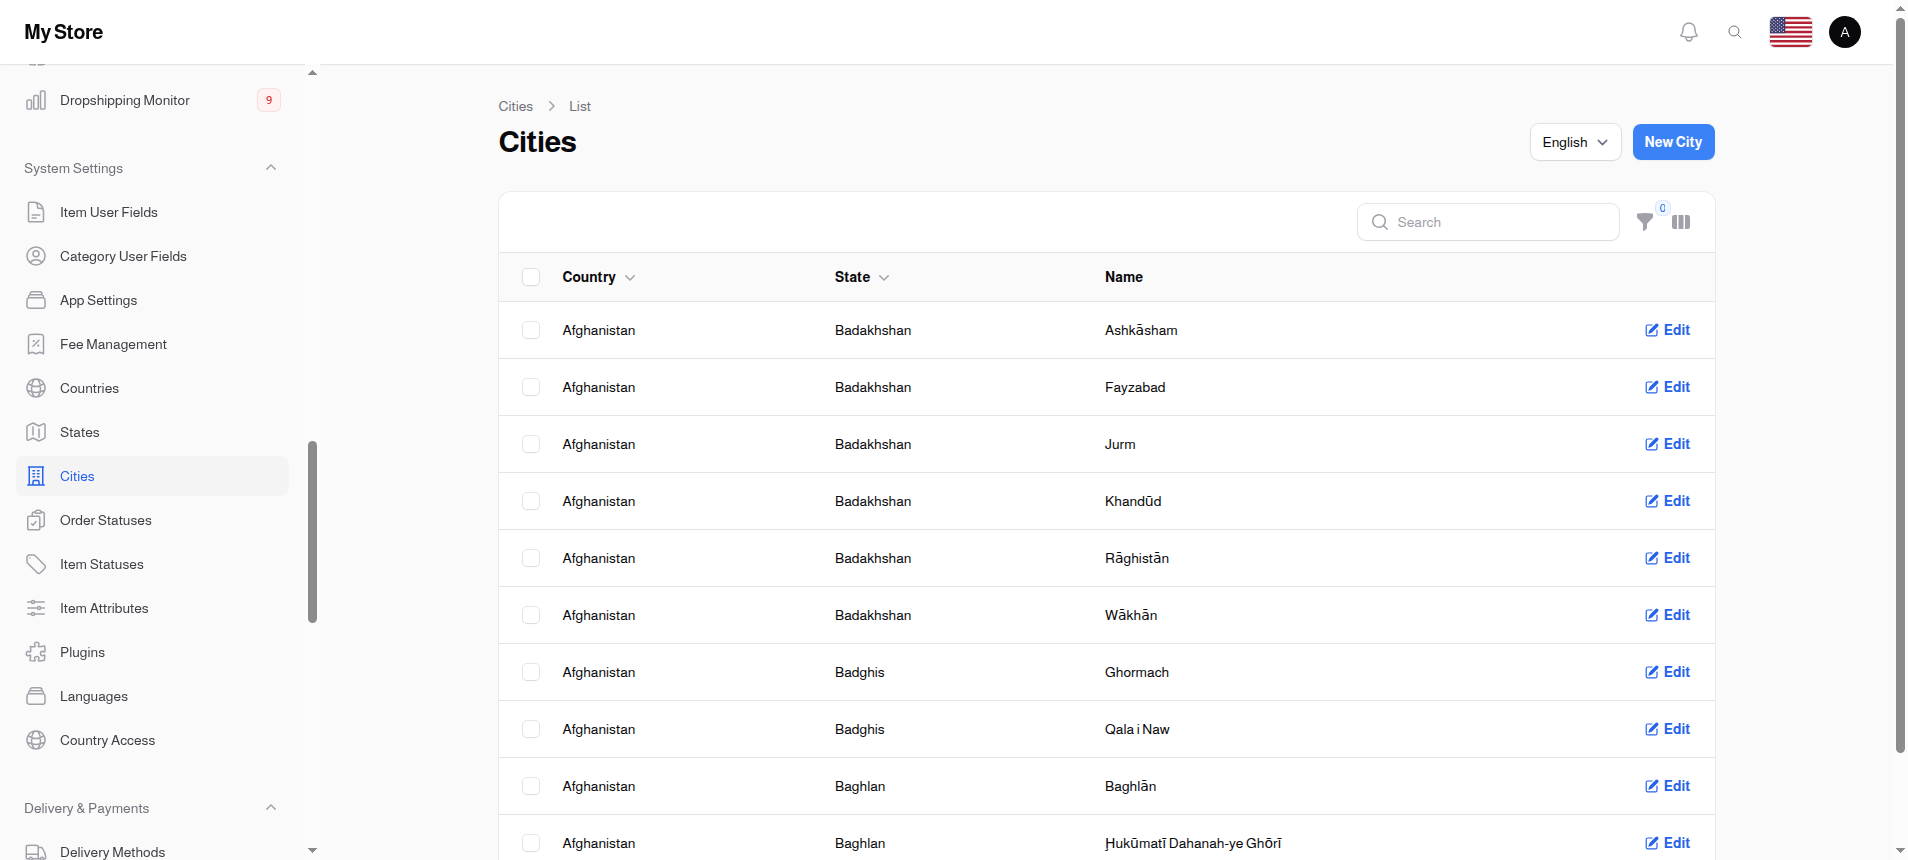Click the page vertical scrollbar
The width and height of the screenshot is (1908, 860).
(x=1900, y=385)
